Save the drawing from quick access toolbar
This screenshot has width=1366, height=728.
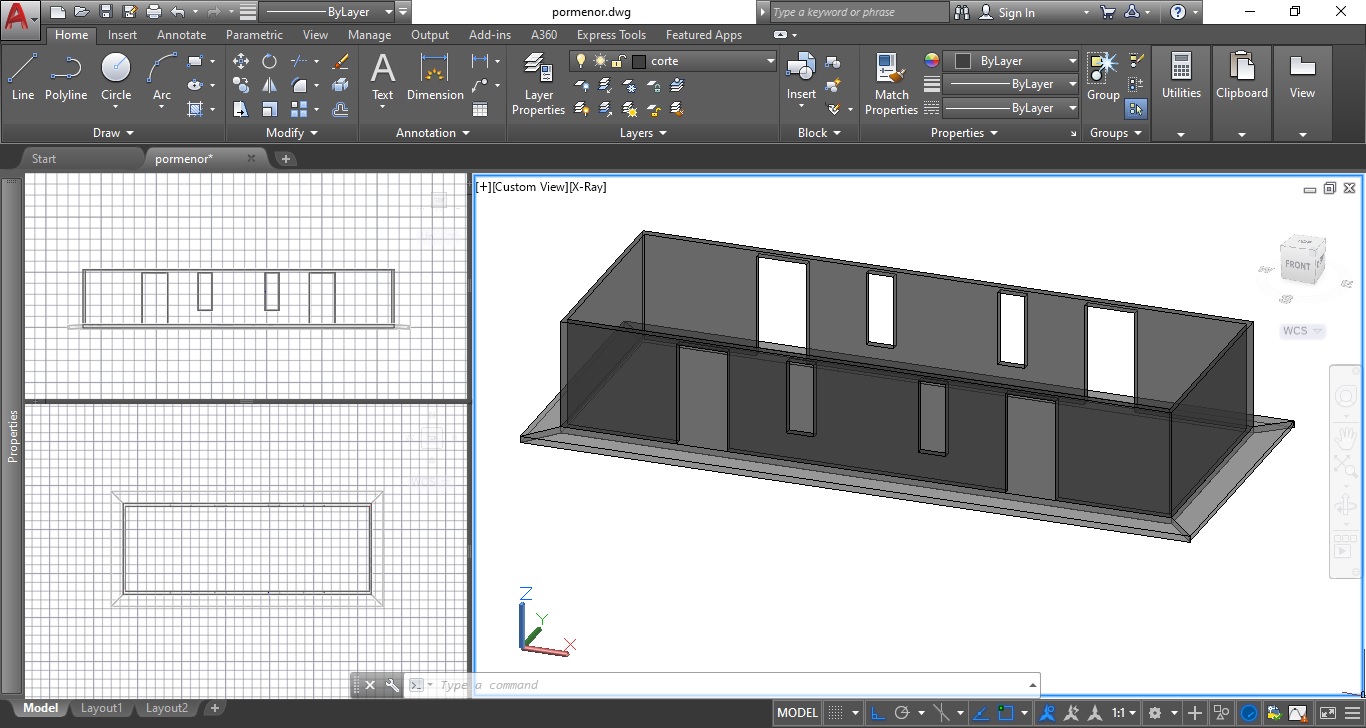pyautogui.click(x=106, y=12)
